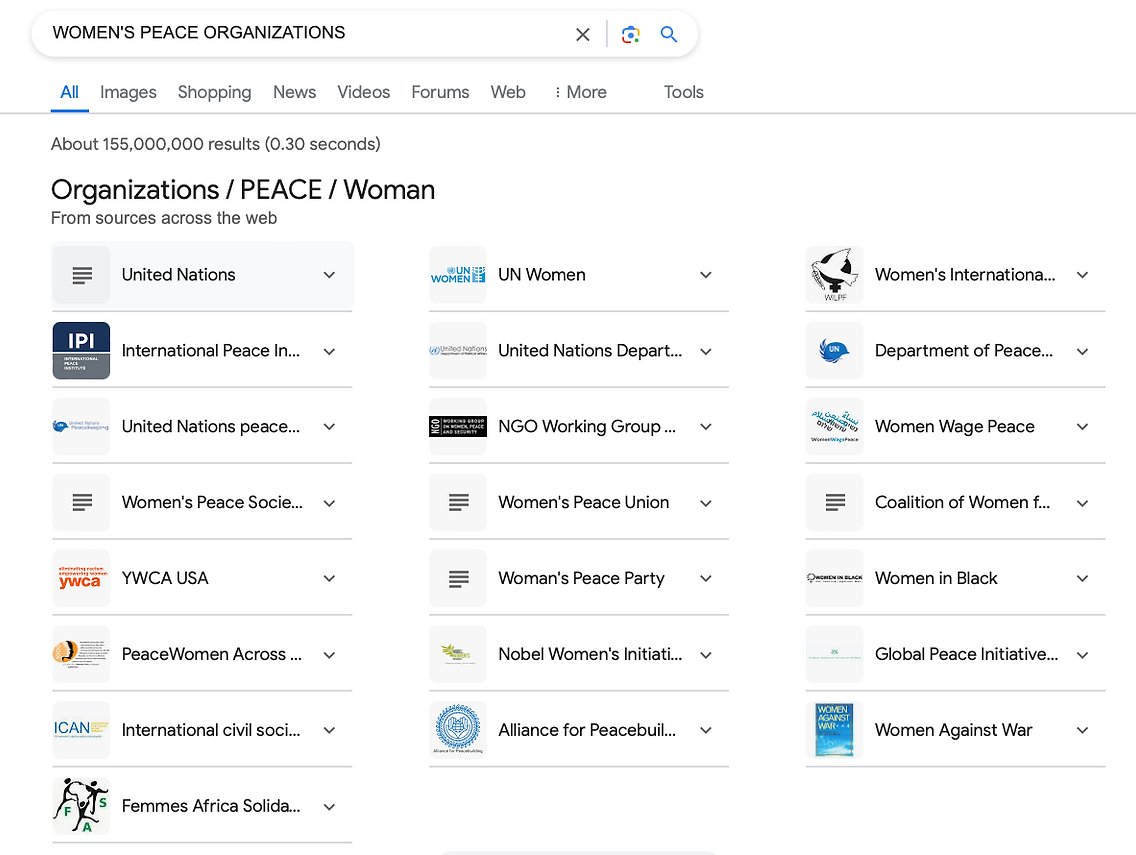Click the Femmes Africa Solidarité logo
1136x855 pixels.
pyautogui.click(x=81, y=806)
